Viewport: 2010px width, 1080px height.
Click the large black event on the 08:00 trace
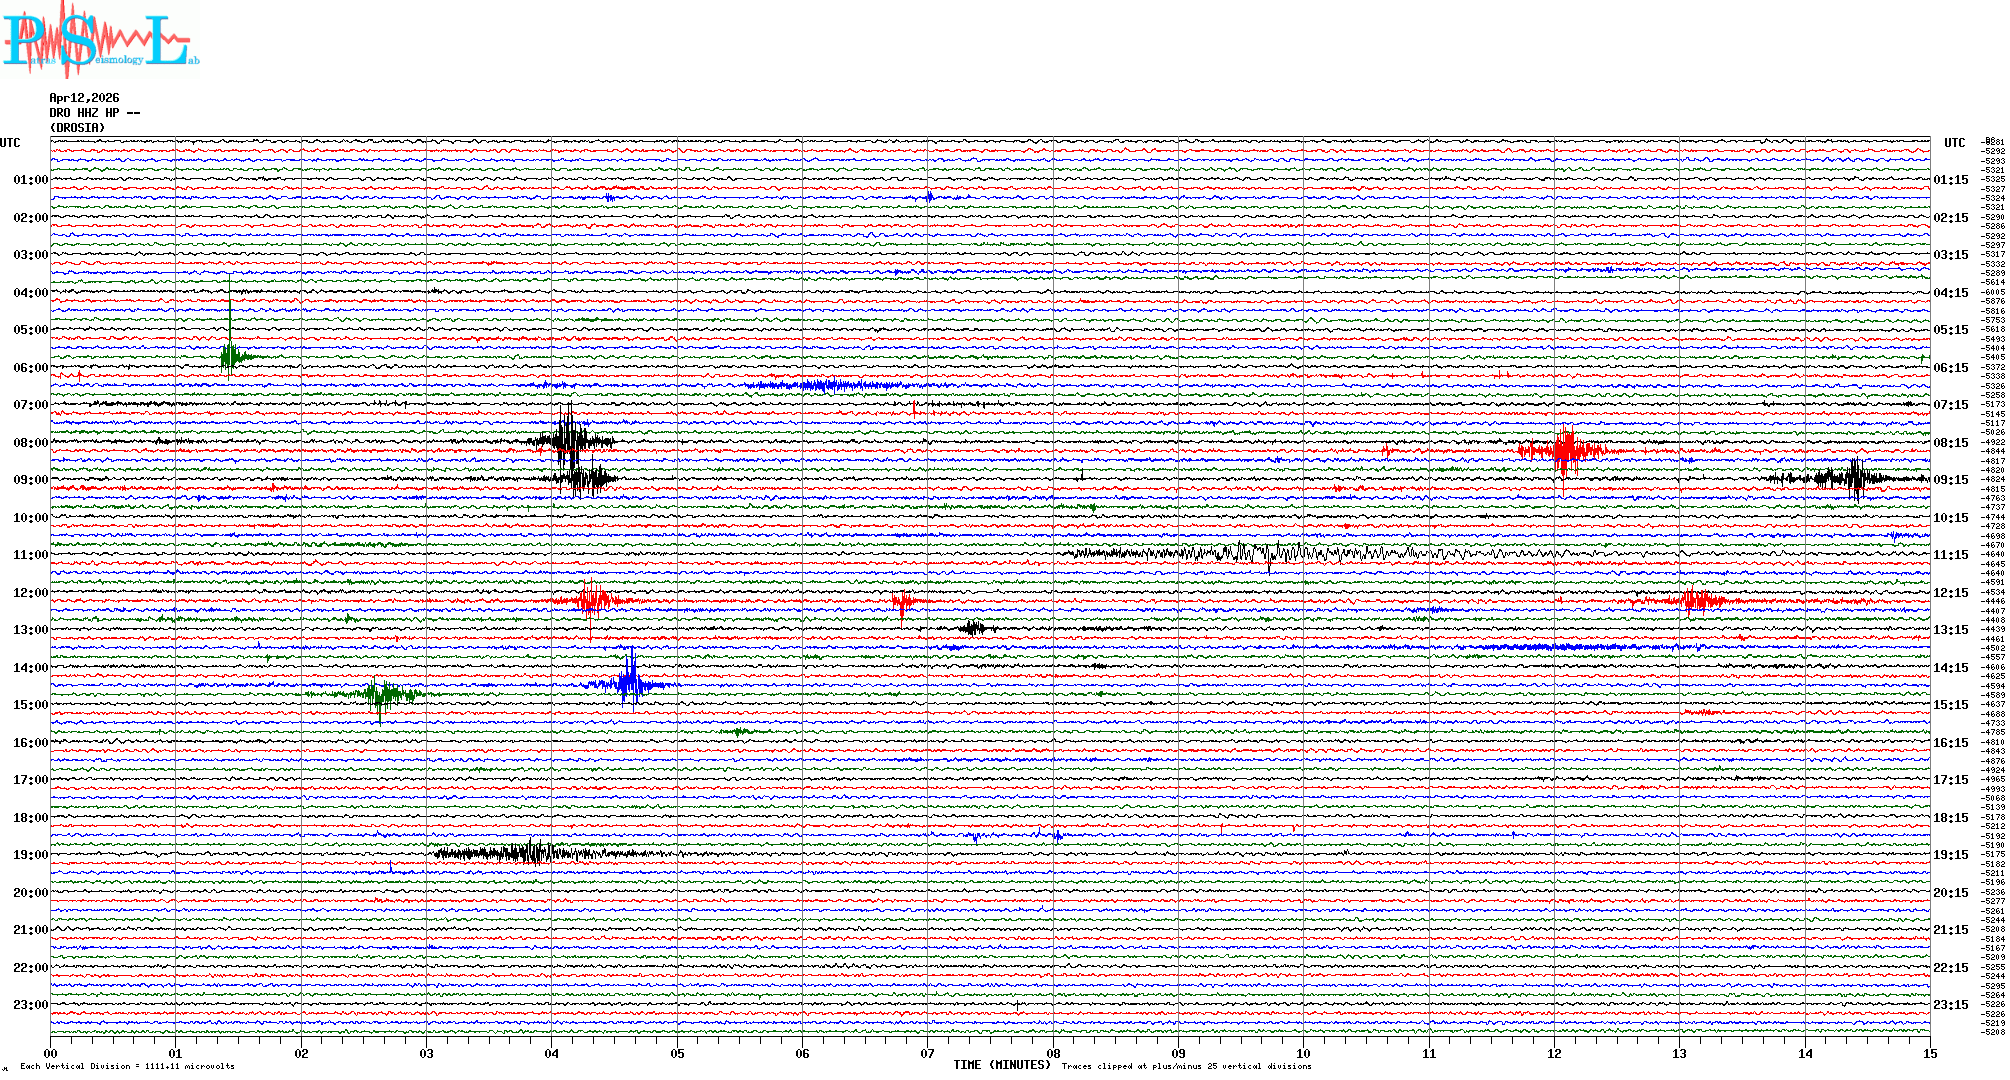click(569, 441)
